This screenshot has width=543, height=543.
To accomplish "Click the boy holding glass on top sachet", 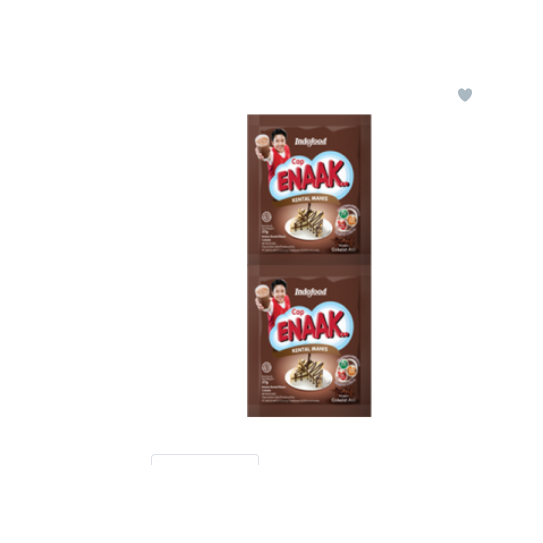I will click(274, 152).
